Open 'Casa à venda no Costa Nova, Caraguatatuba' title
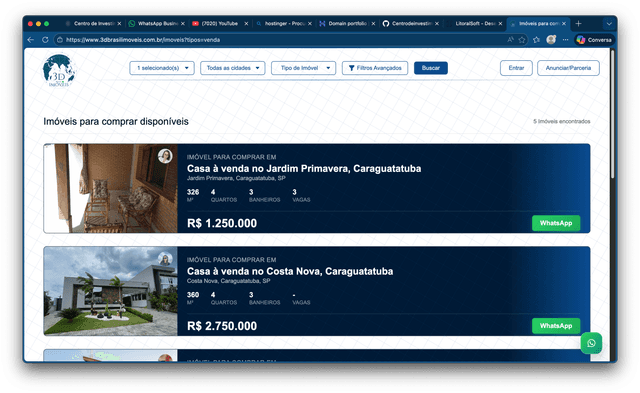The height and width of the screenshot is (393, 640). point(290,271)
